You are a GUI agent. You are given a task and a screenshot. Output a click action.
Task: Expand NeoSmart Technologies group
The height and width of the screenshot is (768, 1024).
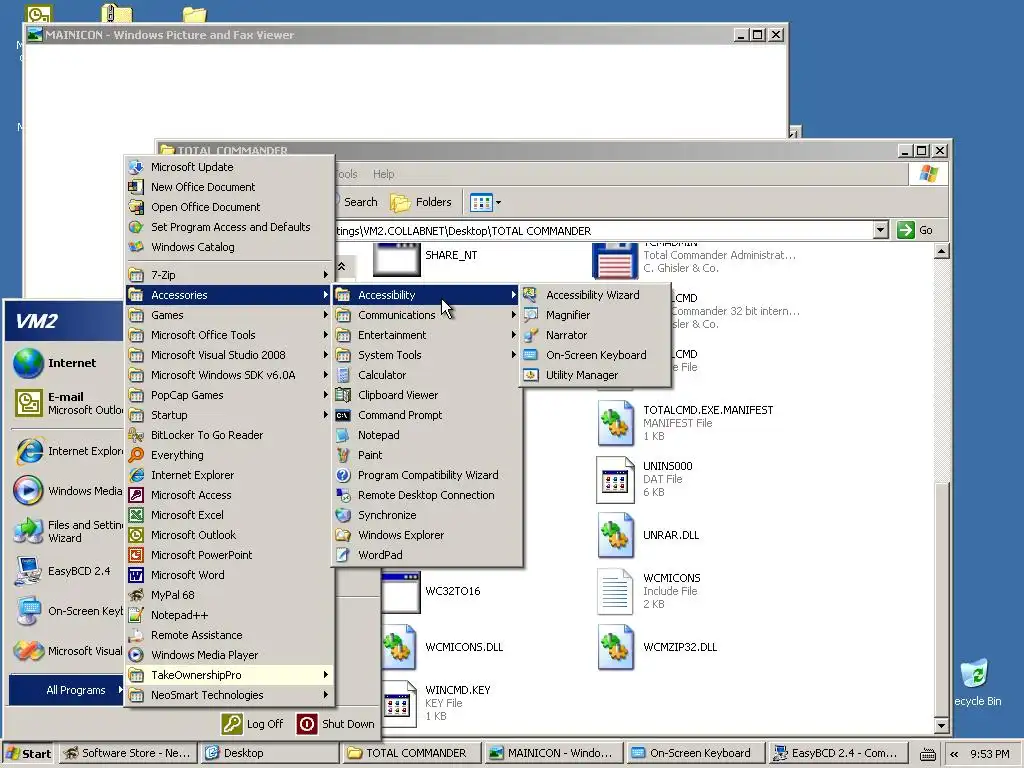(x=229, y=695)
